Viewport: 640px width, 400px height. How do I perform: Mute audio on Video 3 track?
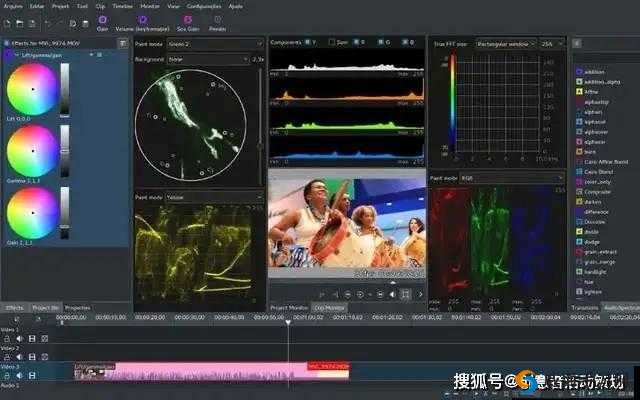point(19,375)
